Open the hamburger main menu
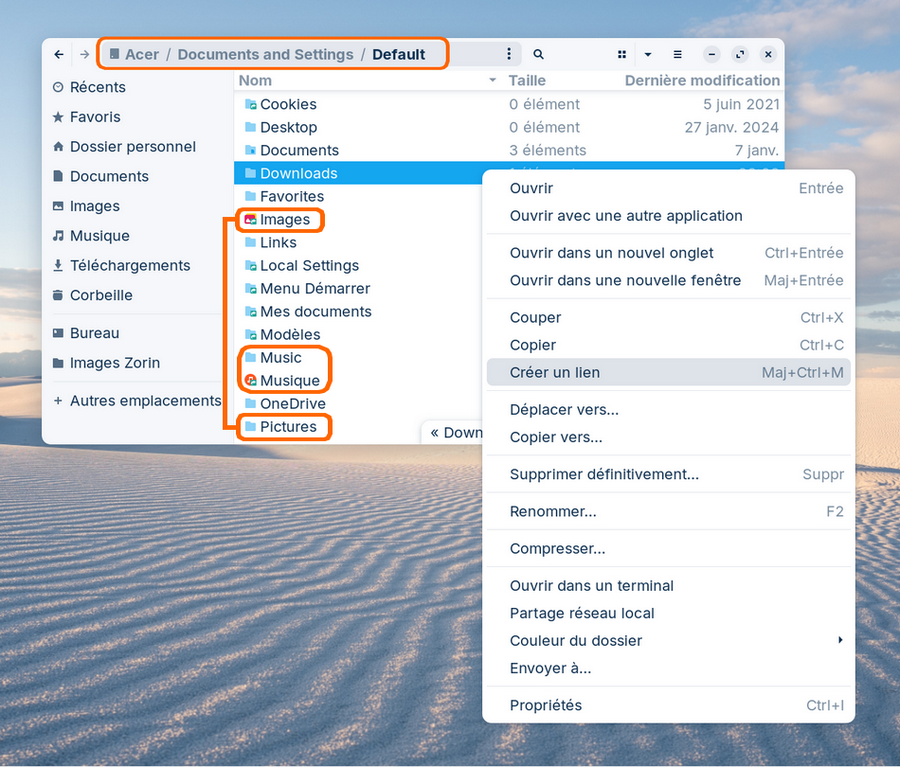 [677, 54]
